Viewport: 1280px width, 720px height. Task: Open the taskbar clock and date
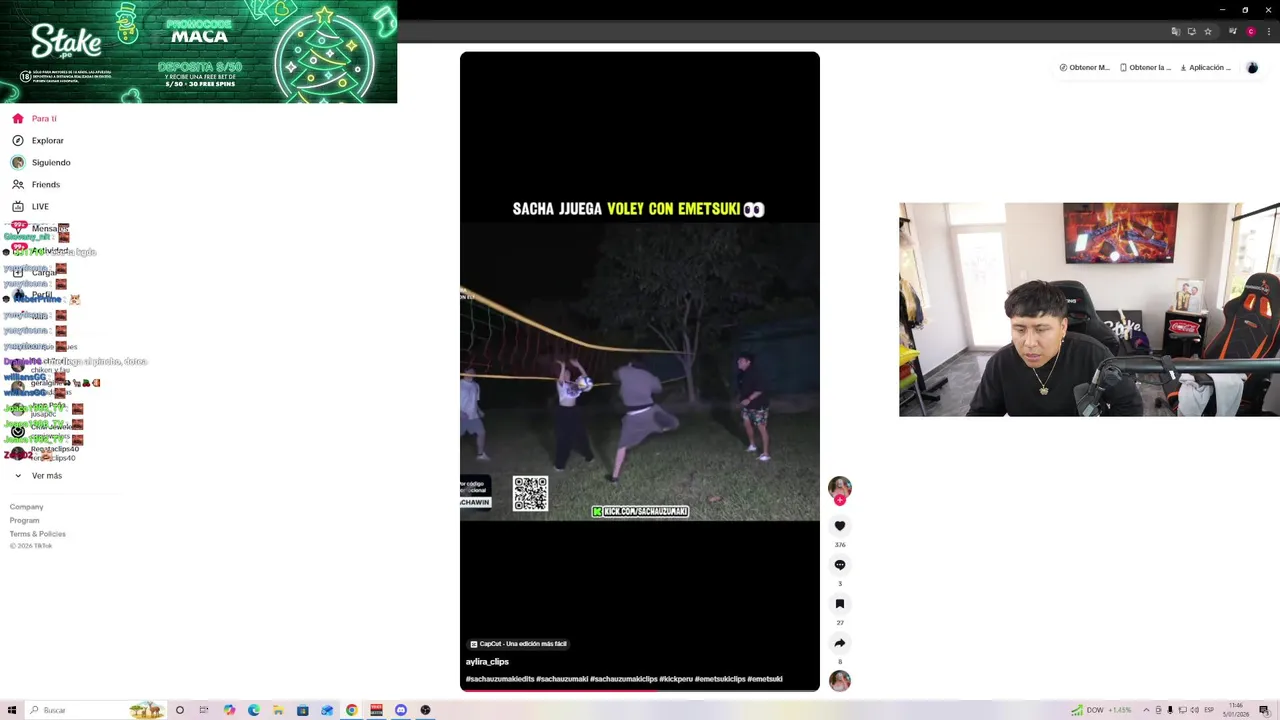coord(1236,710)
